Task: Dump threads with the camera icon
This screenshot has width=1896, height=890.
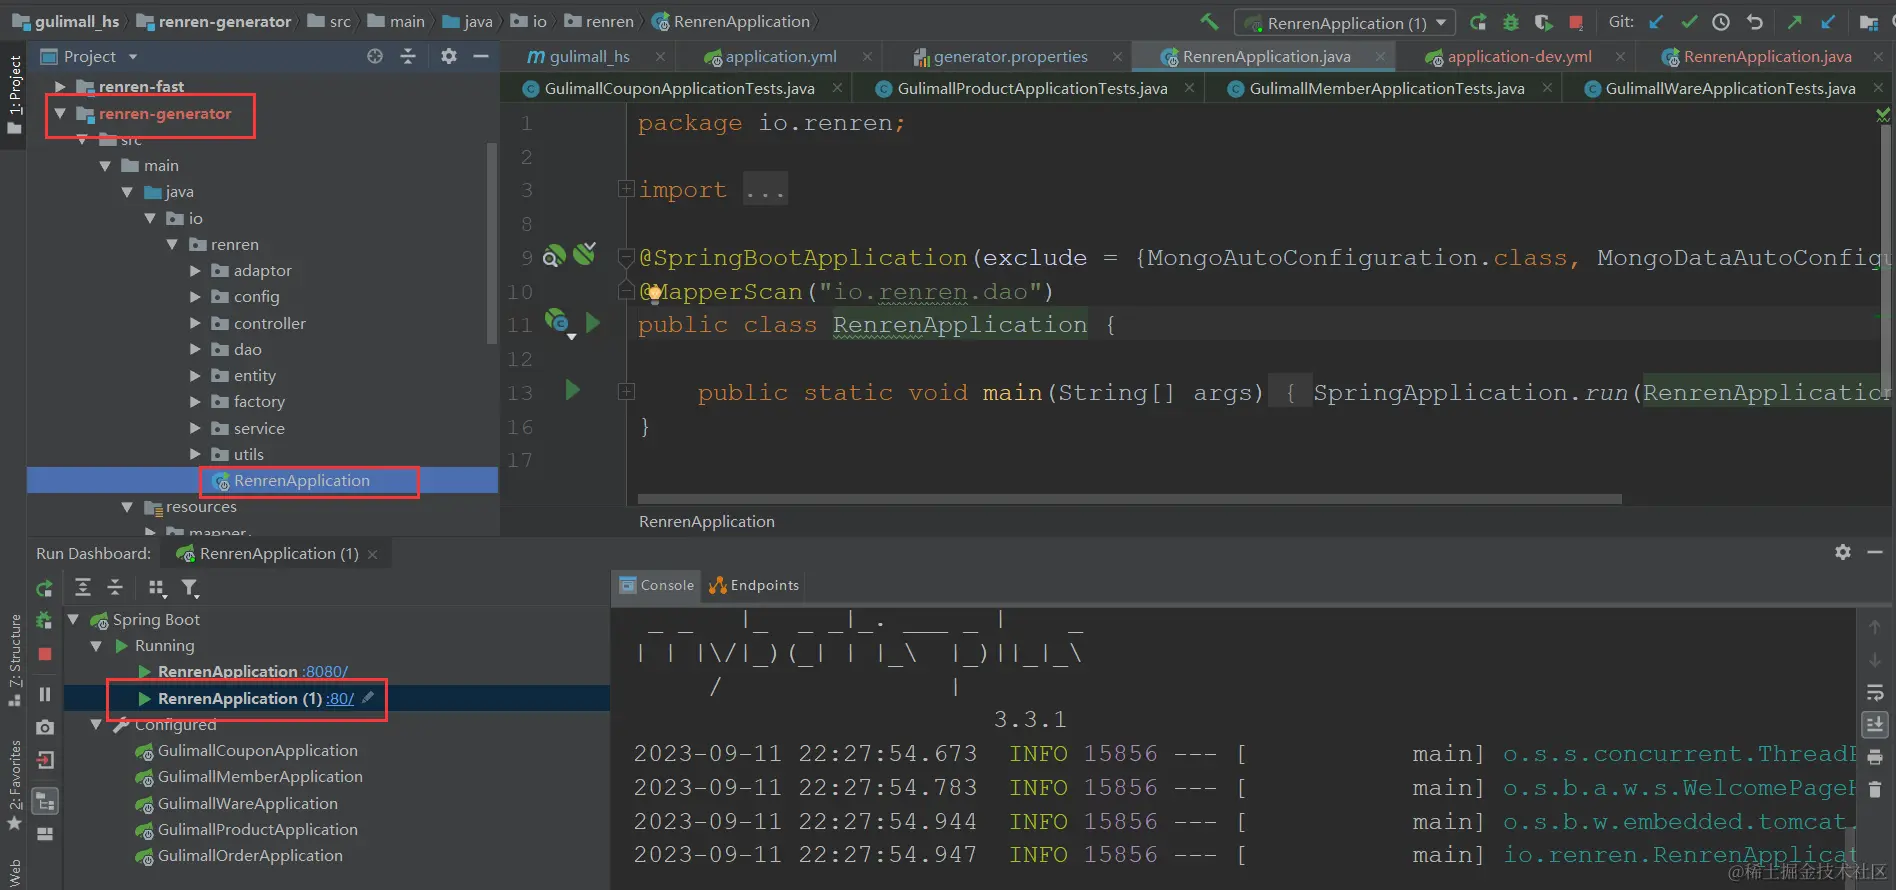Action: click(x=45, y=727)
